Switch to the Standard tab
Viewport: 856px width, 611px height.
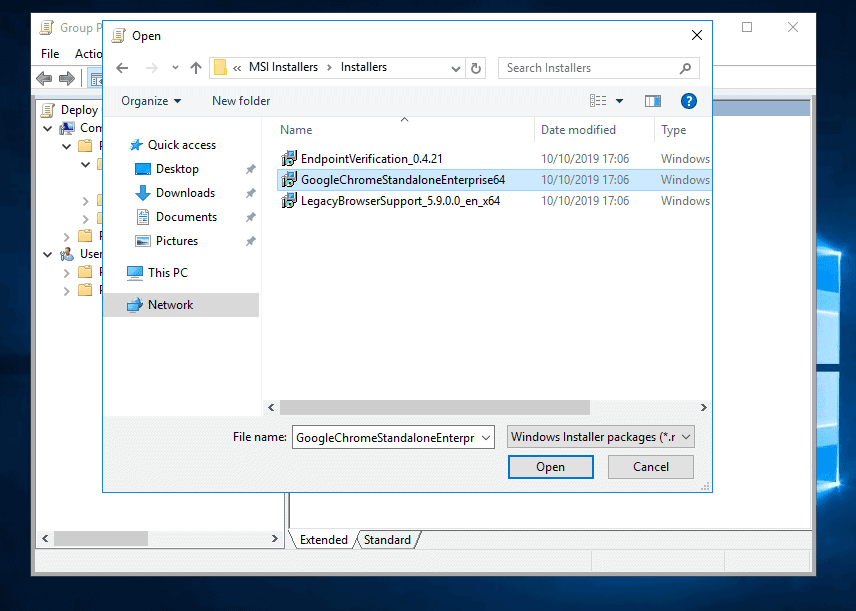pos(387,539)
